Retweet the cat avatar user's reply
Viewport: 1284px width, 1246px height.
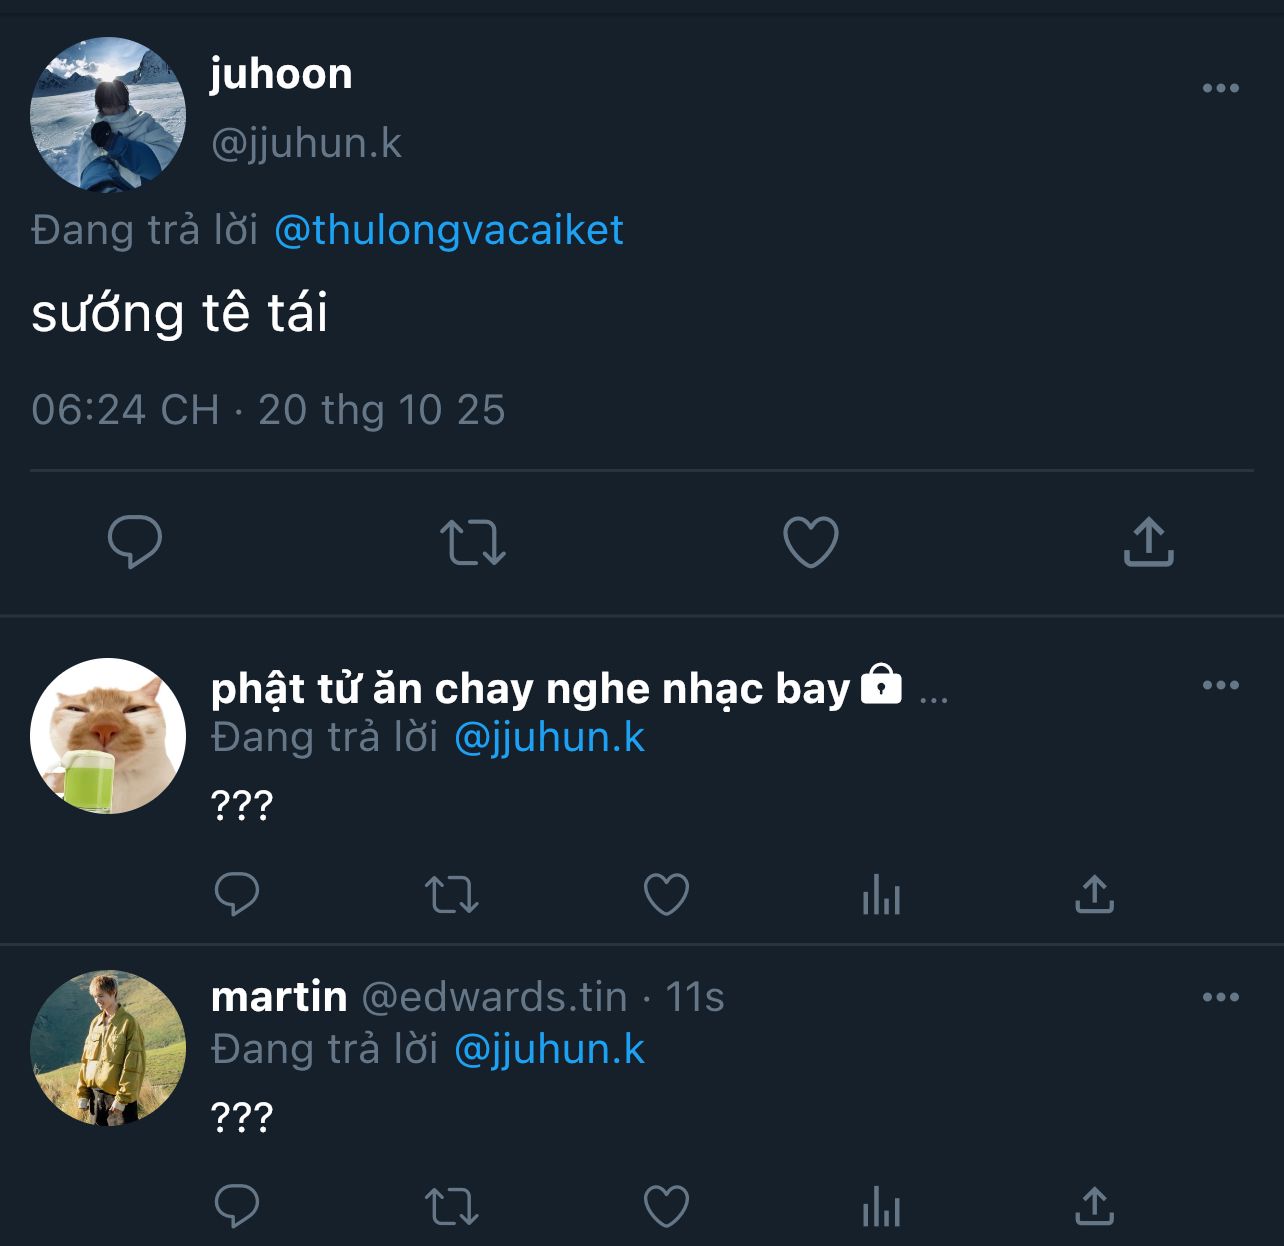click(x=452, y=894)
